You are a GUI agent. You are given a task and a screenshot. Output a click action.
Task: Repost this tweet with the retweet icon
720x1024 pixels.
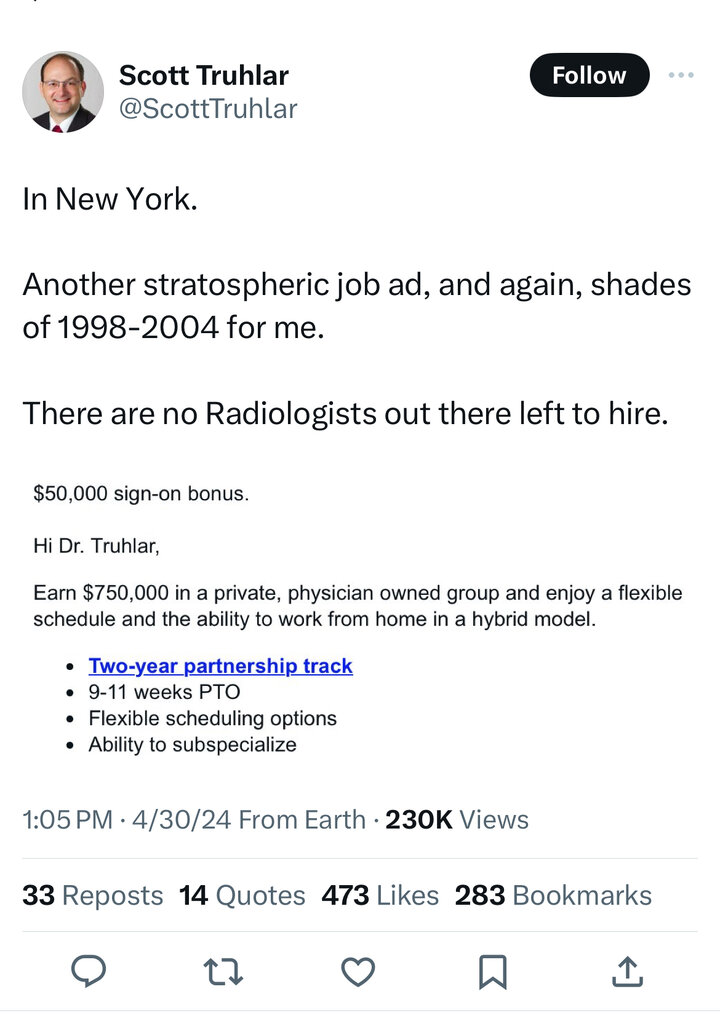tap(224, 970)
